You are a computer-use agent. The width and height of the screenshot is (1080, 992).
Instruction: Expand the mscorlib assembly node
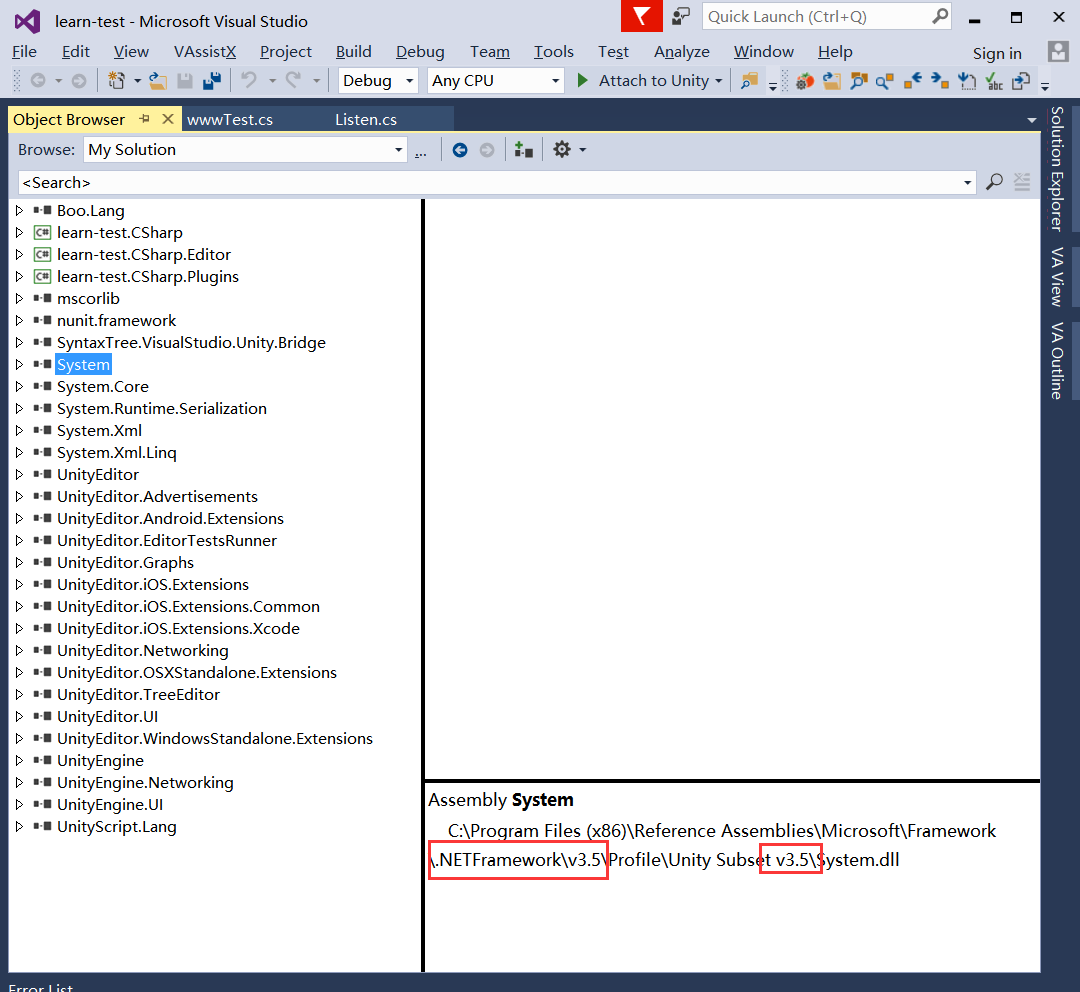click(x=19, y=298)
